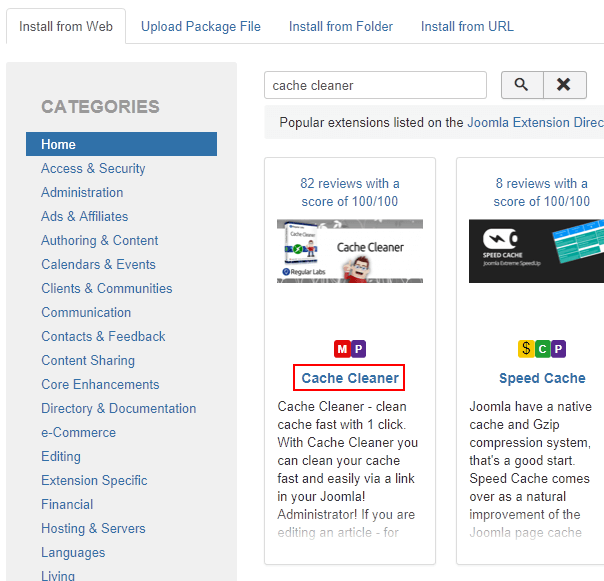Select the Administration category
Screen dimensions: 604x581
coord(82,192)
